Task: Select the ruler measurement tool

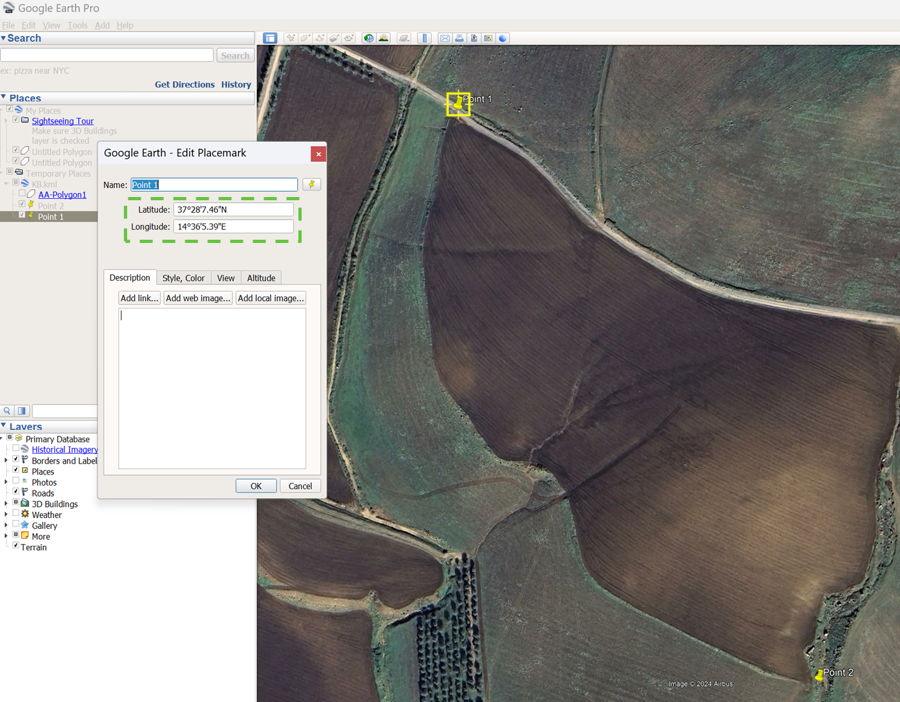Action: (x=425, y=38)
